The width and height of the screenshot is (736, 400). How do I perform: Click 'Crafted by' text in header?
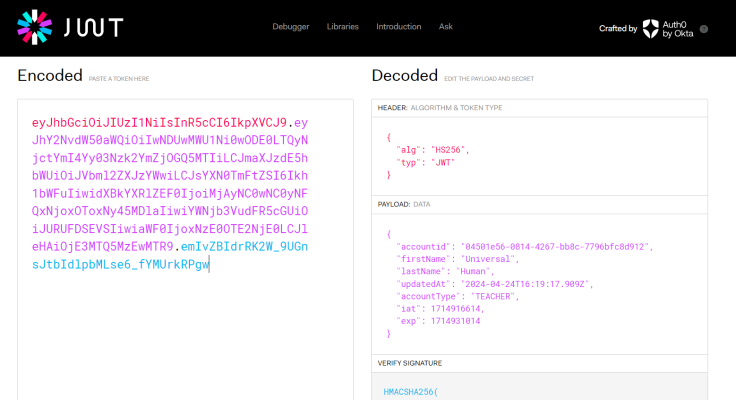[618, 29]
